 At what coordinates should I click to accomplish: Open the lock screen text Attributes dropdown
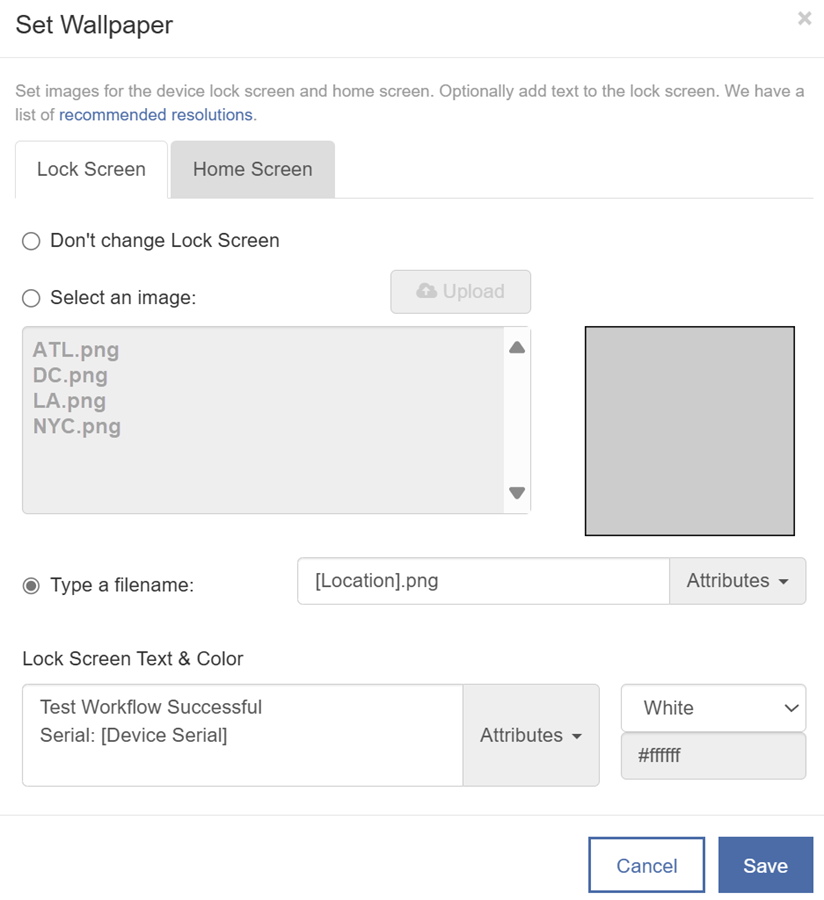(531, 735)
